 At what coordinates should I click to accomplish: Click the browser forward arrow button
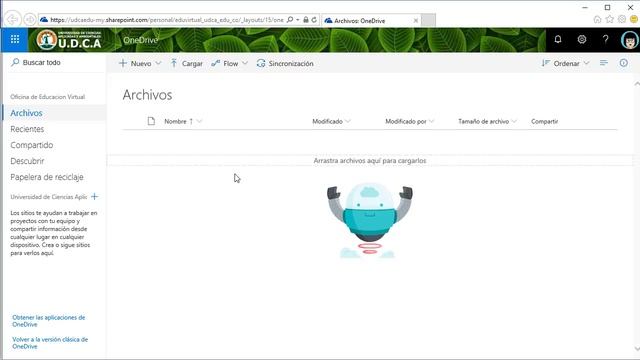click(29, 19)
